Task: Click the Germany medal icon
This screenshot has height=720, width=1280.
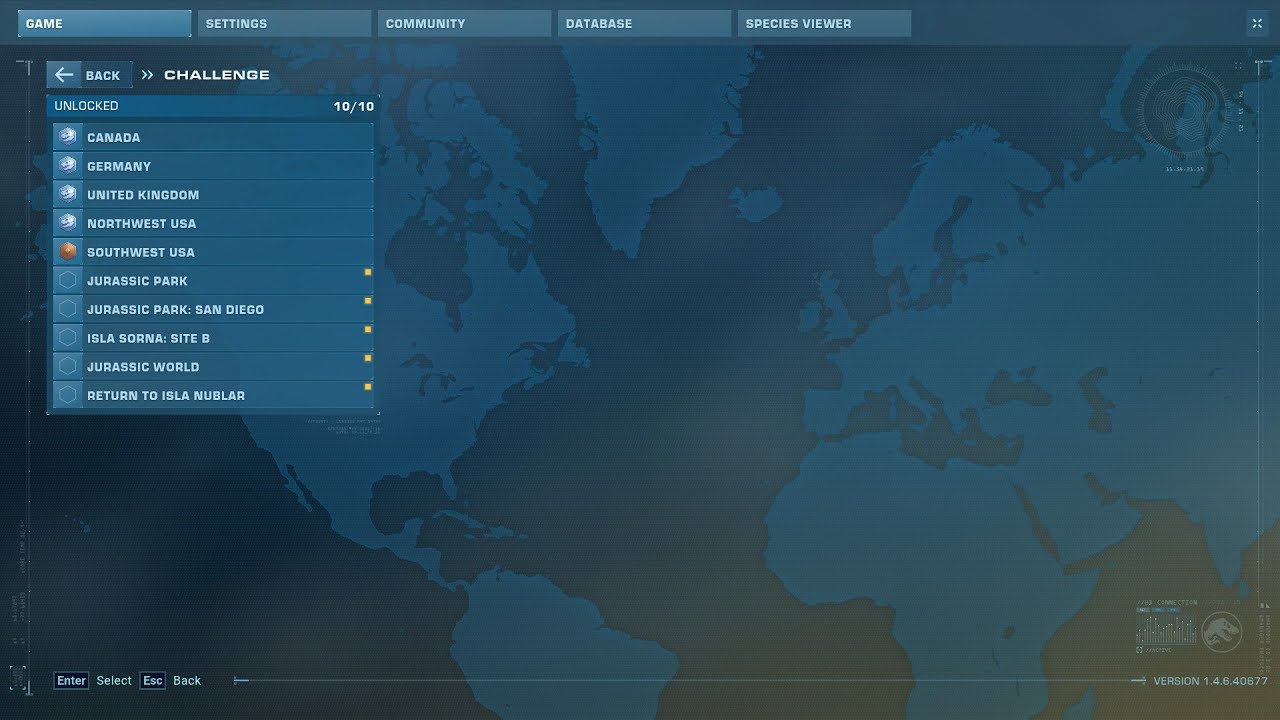Action: pos(68,166)
